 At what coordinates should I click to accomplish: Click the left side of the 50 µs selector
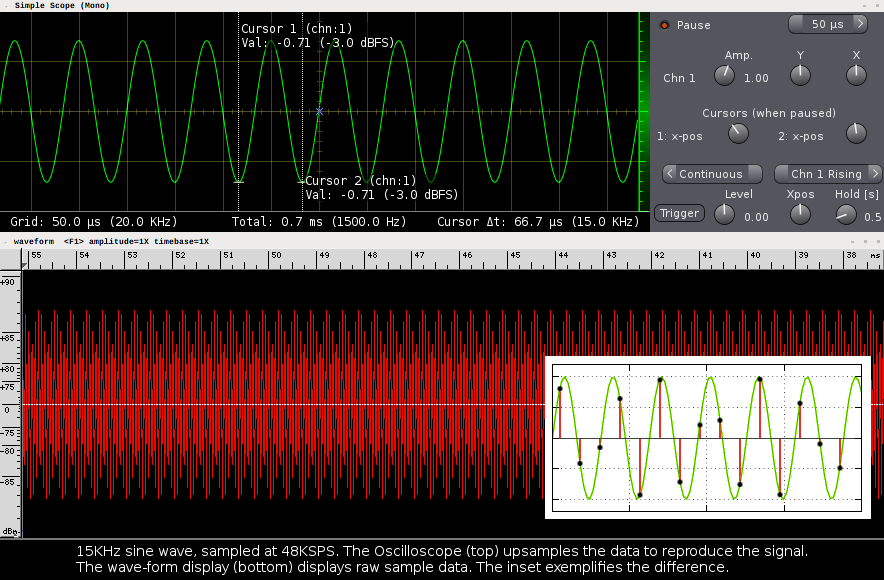click(x=795, y=24)
